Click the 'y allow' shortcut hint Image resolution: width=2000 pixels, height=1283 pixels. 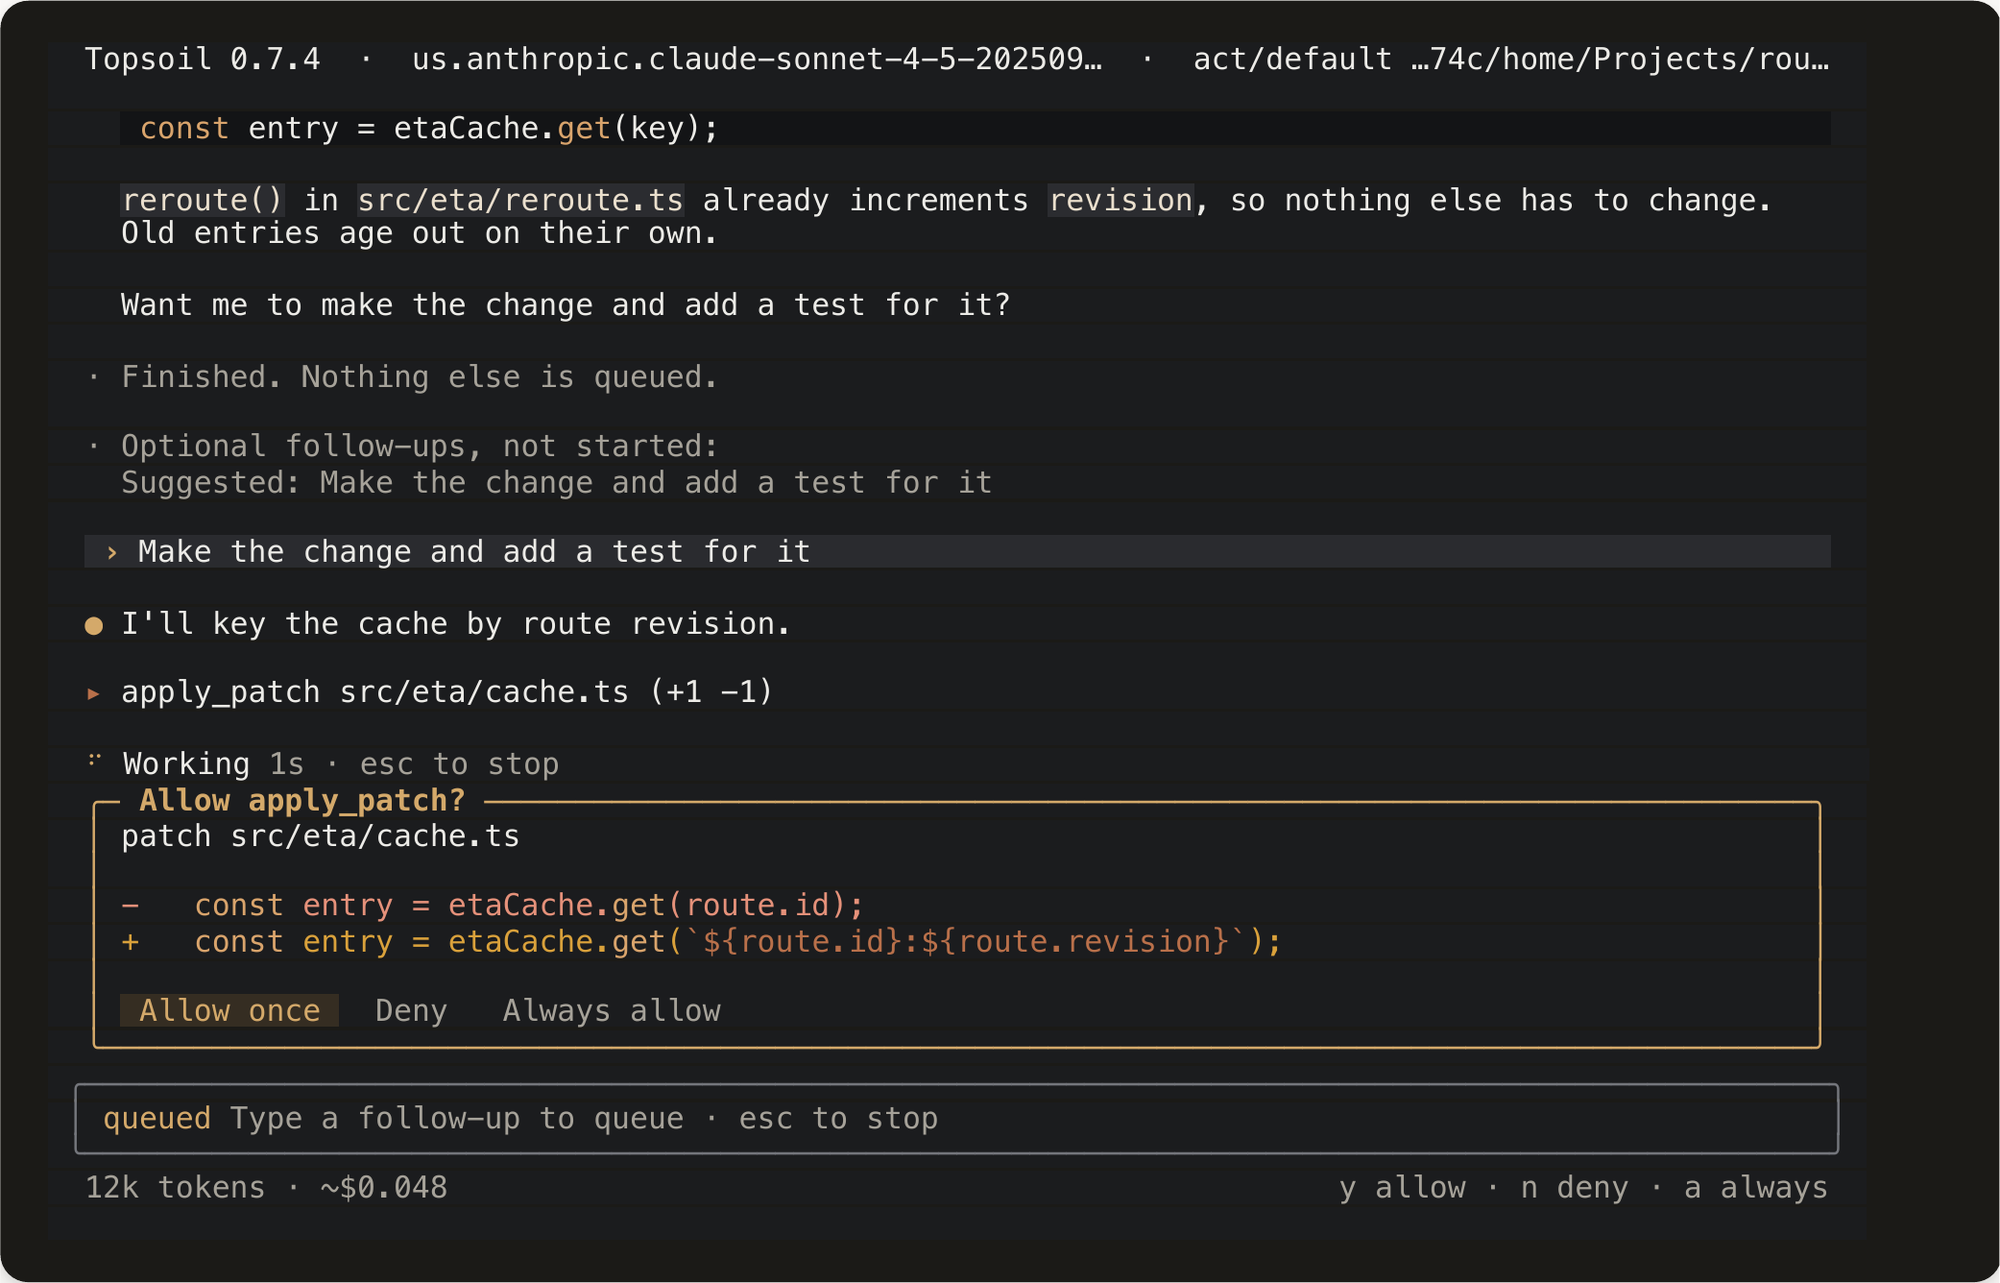point(1402,1187)
